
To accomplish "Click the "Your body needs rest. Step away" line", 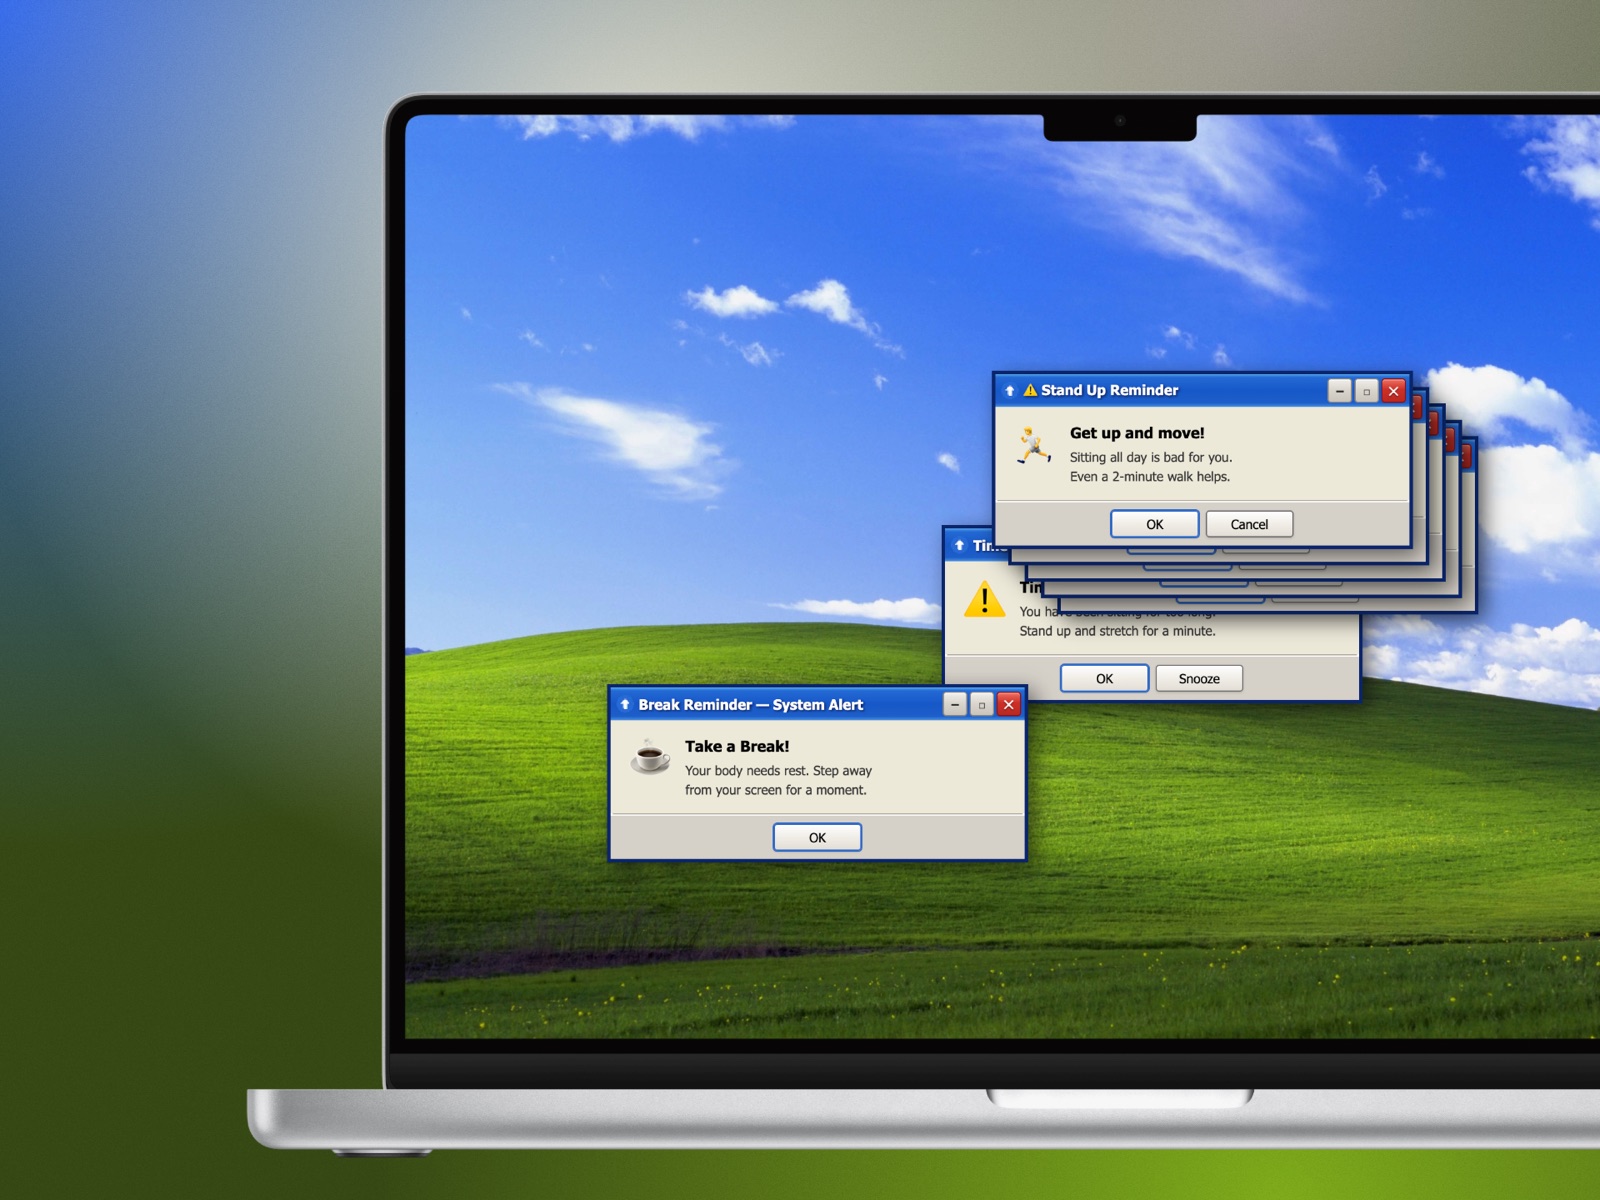I will (x=778, y=771).
